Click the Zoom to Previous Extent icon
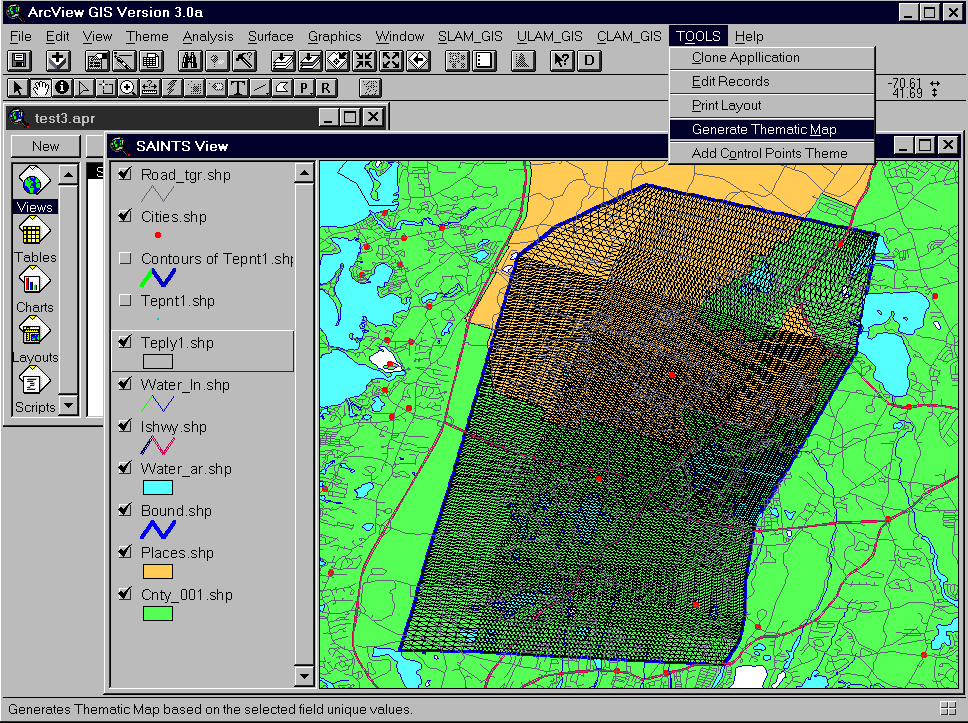 pyautogui.click(x=419, y=61)
